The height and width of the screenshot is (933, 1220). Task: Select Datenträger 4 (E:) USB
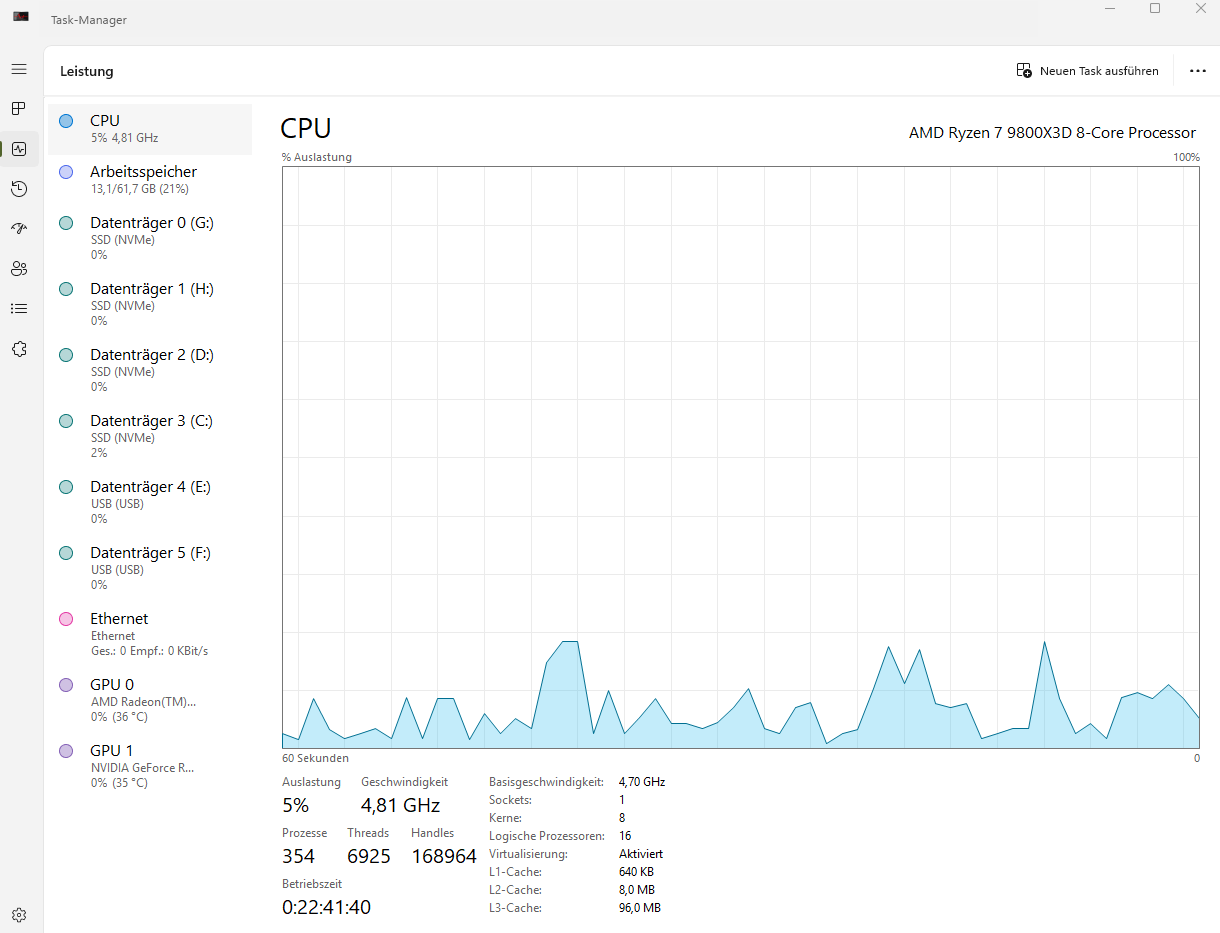150,502
